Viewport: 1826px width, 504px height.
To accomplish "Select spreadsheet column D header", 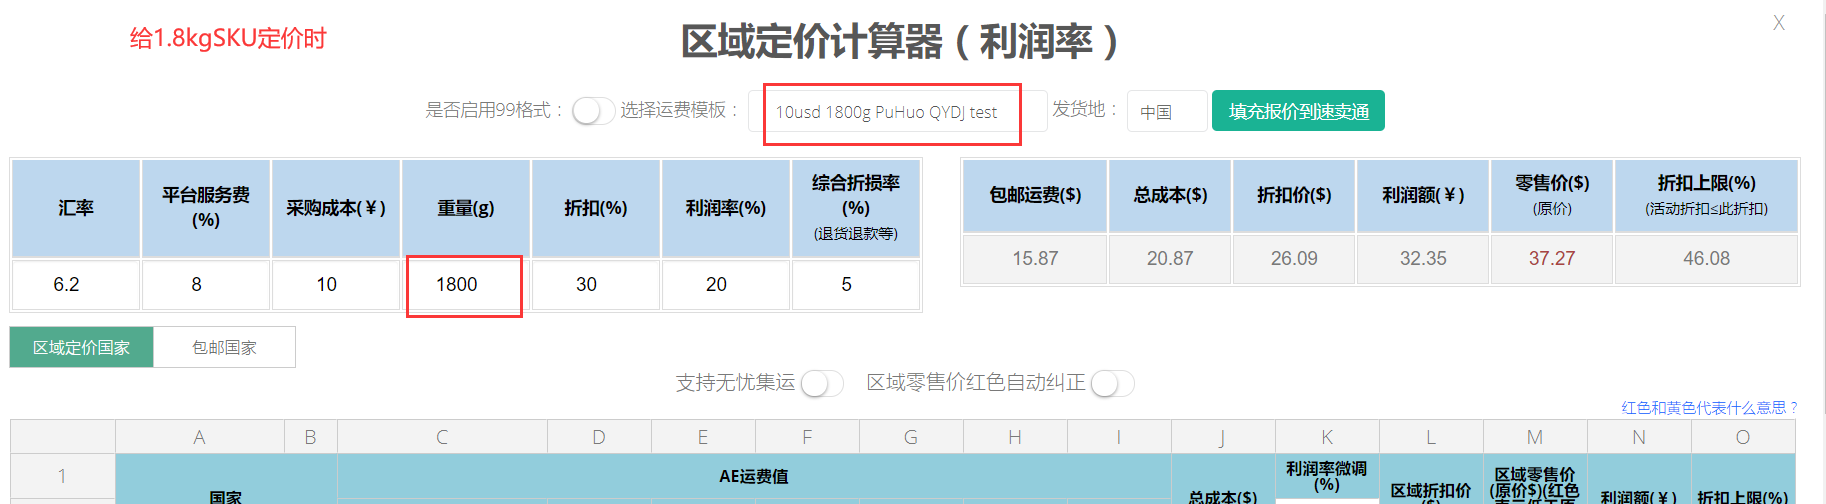I will pyautogui.click(x=599, y=437).
